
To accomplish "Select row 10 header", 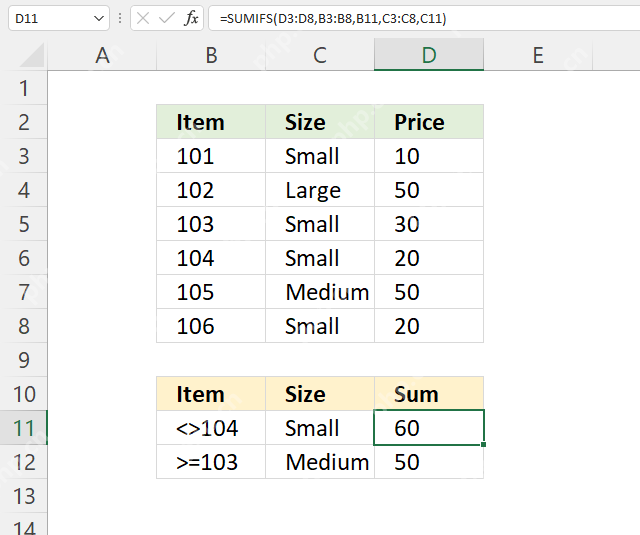I will [x=24, y=394].
